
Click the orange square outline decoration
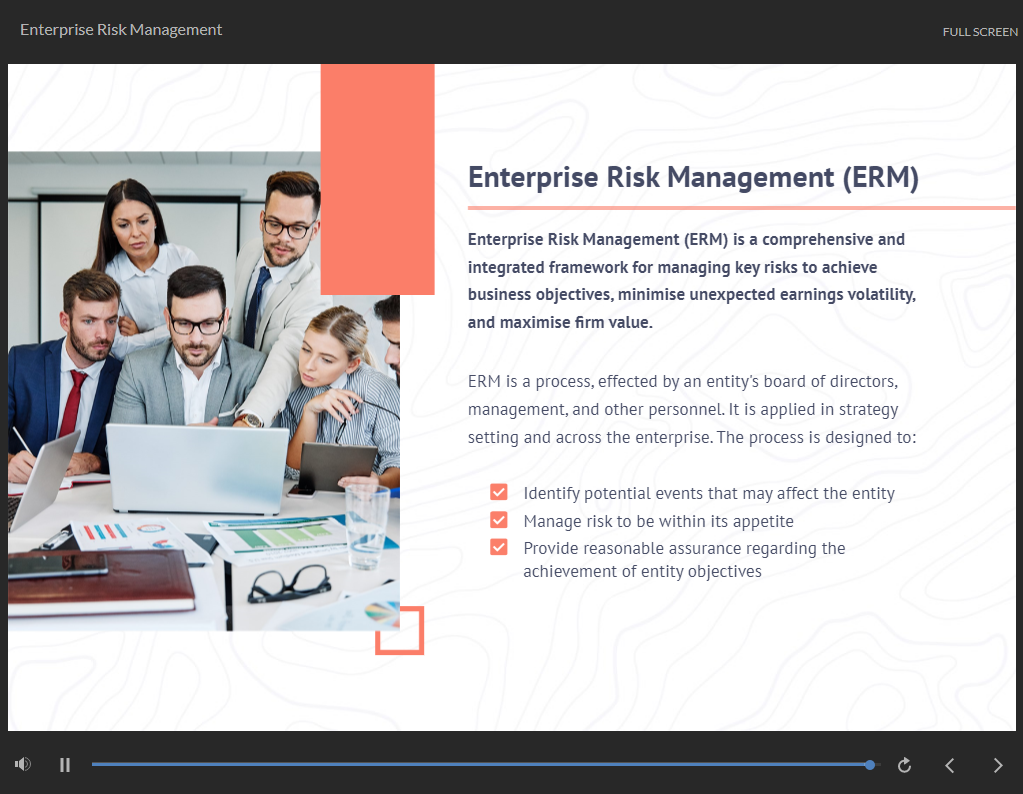[399, 631]
